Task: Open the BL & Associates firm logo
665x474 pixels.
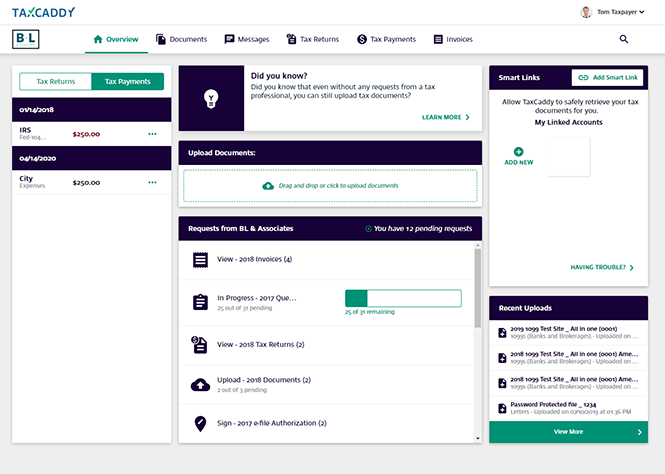Action: 25,39
